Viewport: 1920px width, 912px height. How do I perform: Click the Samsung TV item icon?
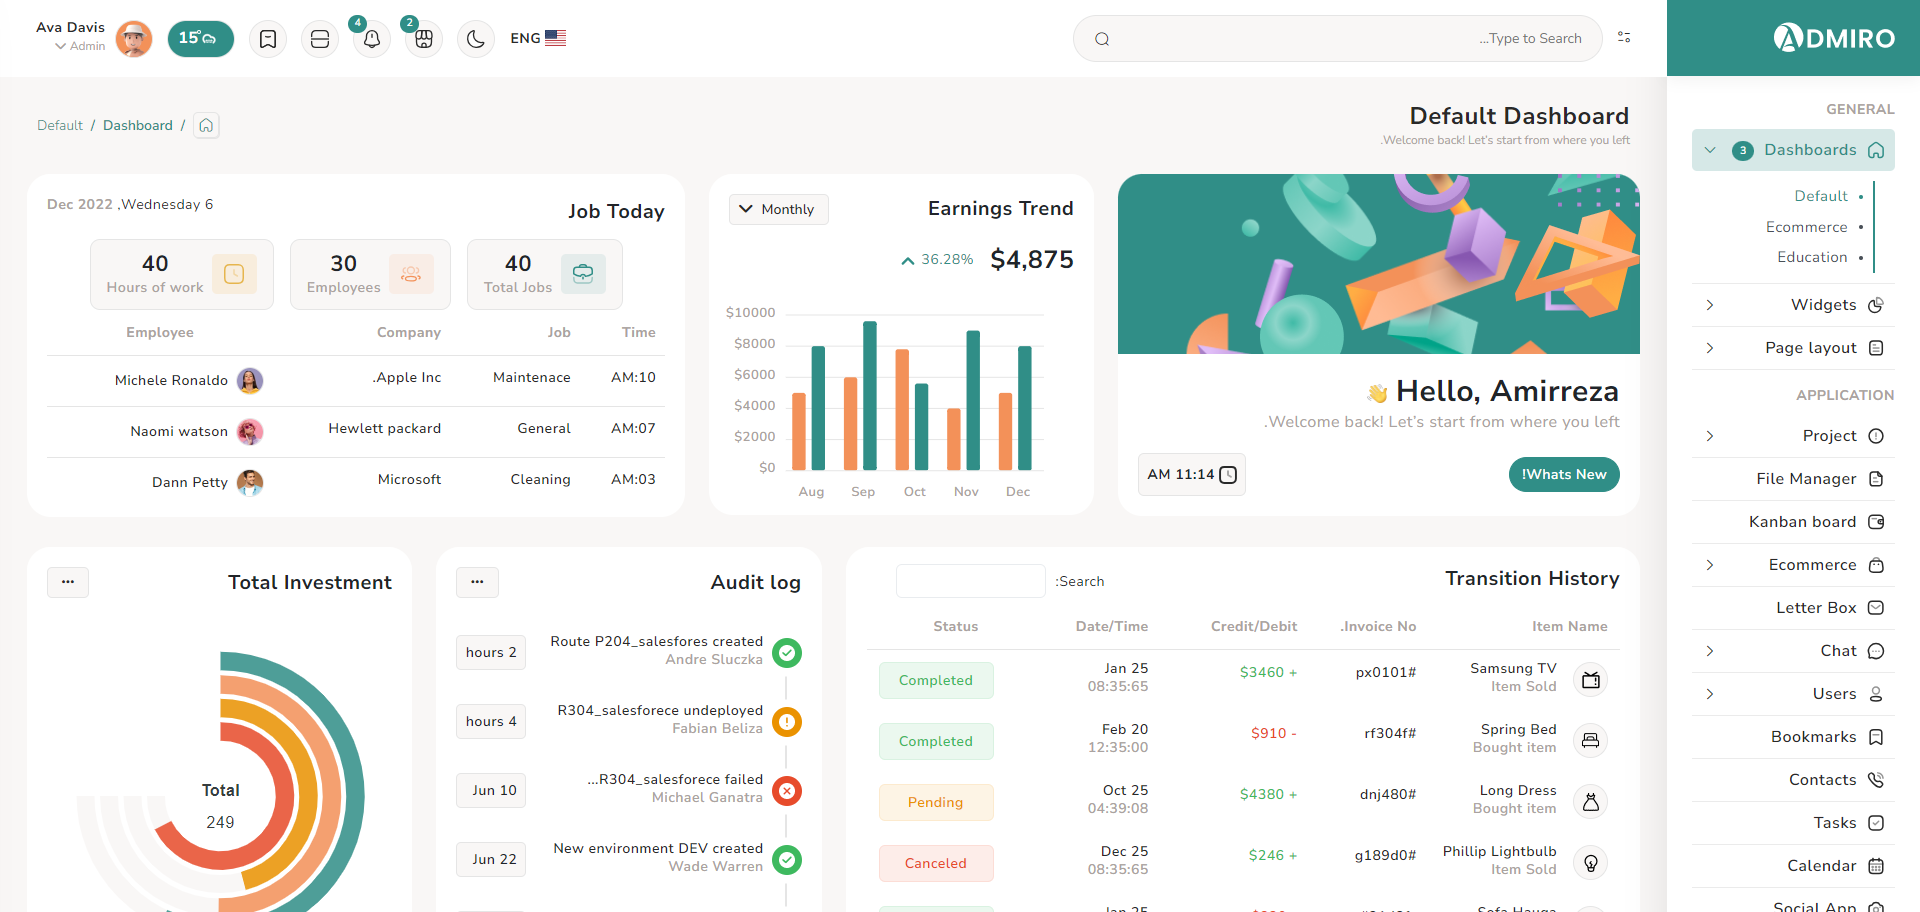point(1590,680)
